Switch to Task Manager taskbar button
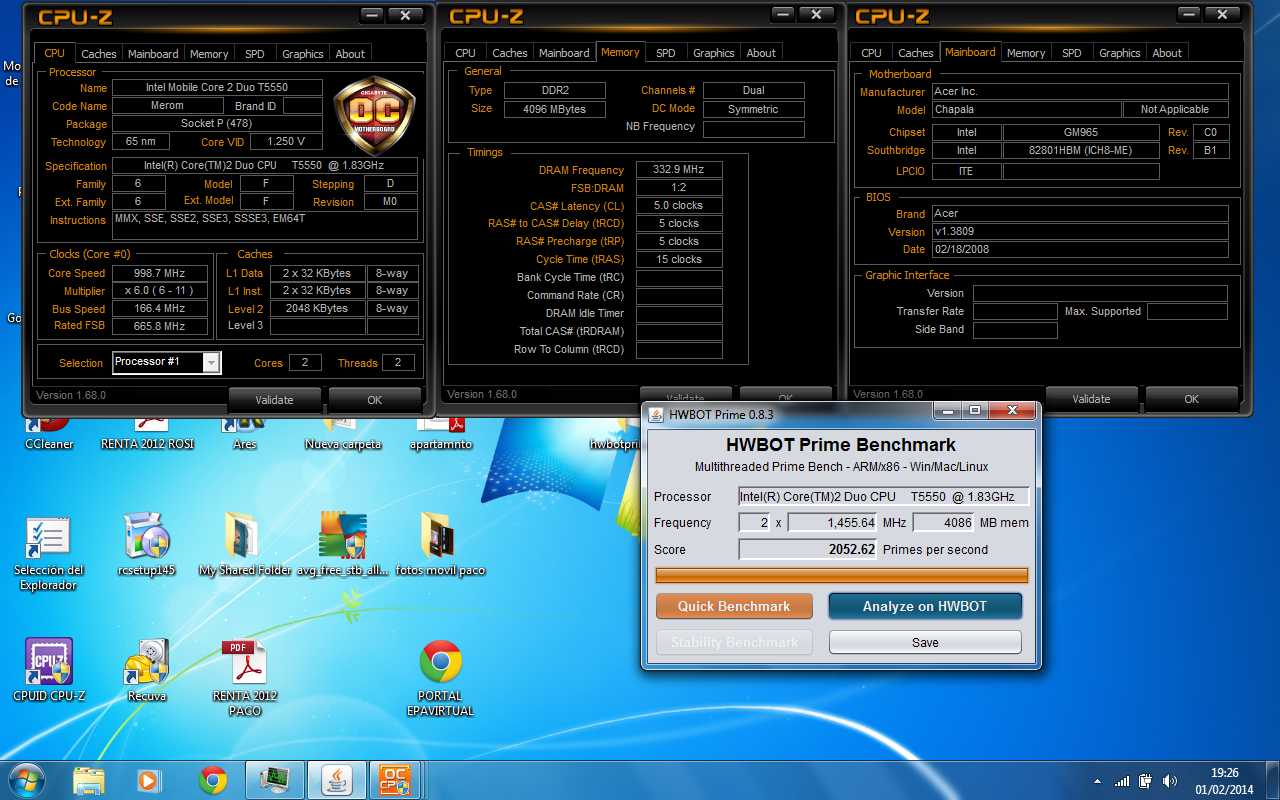 (x=274, y=779)
